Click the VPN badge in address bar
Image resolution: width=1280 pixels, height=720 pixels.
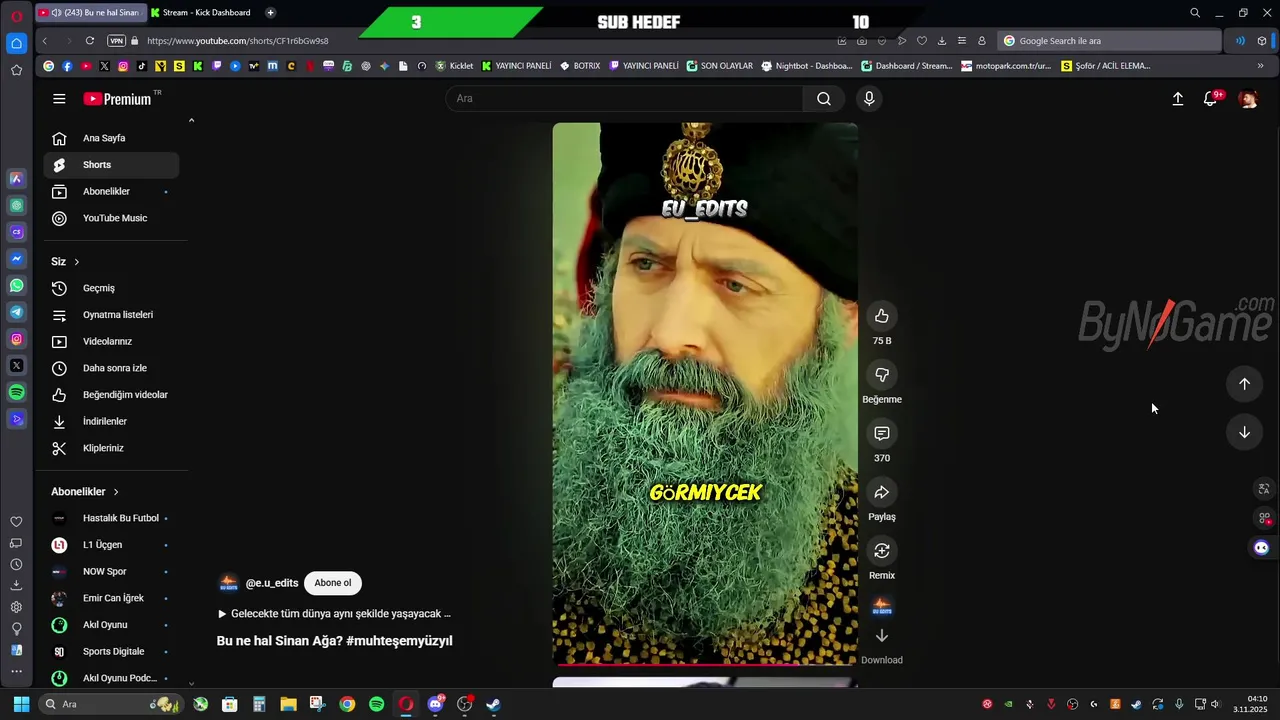tap(116, 41)
